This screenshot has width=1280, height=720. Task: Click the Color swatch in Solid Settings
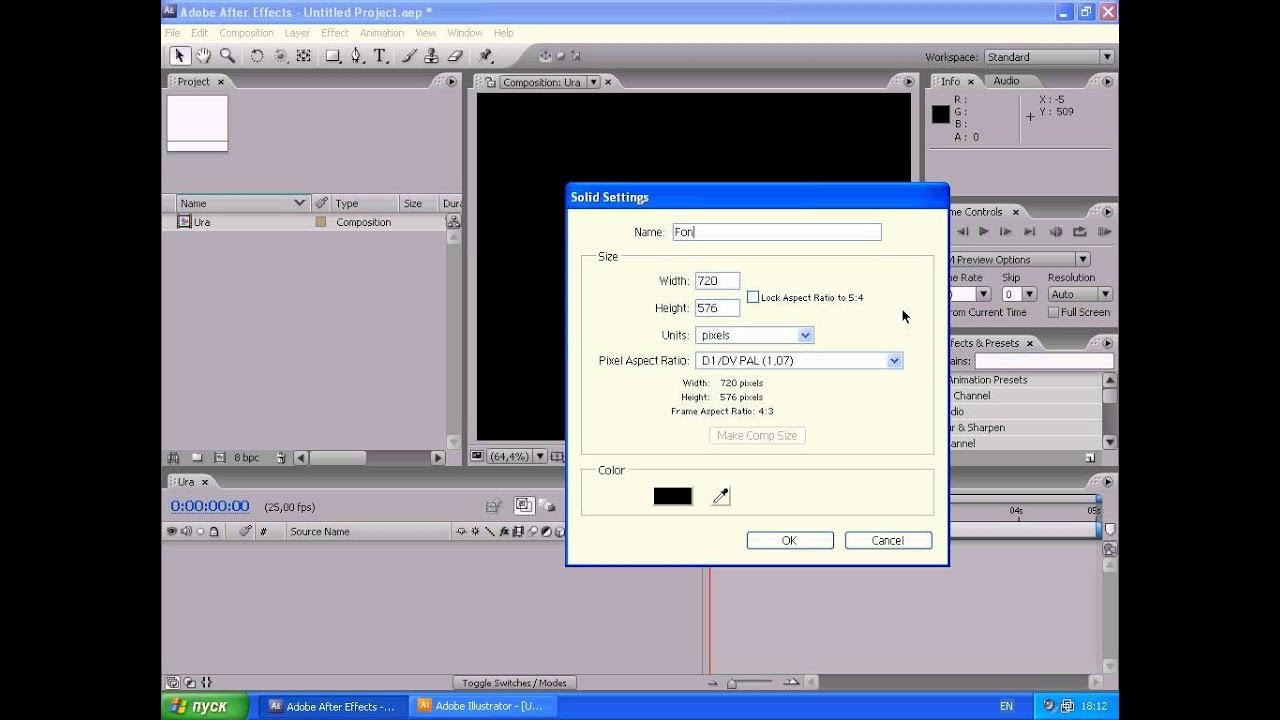[x=673, y=496]
